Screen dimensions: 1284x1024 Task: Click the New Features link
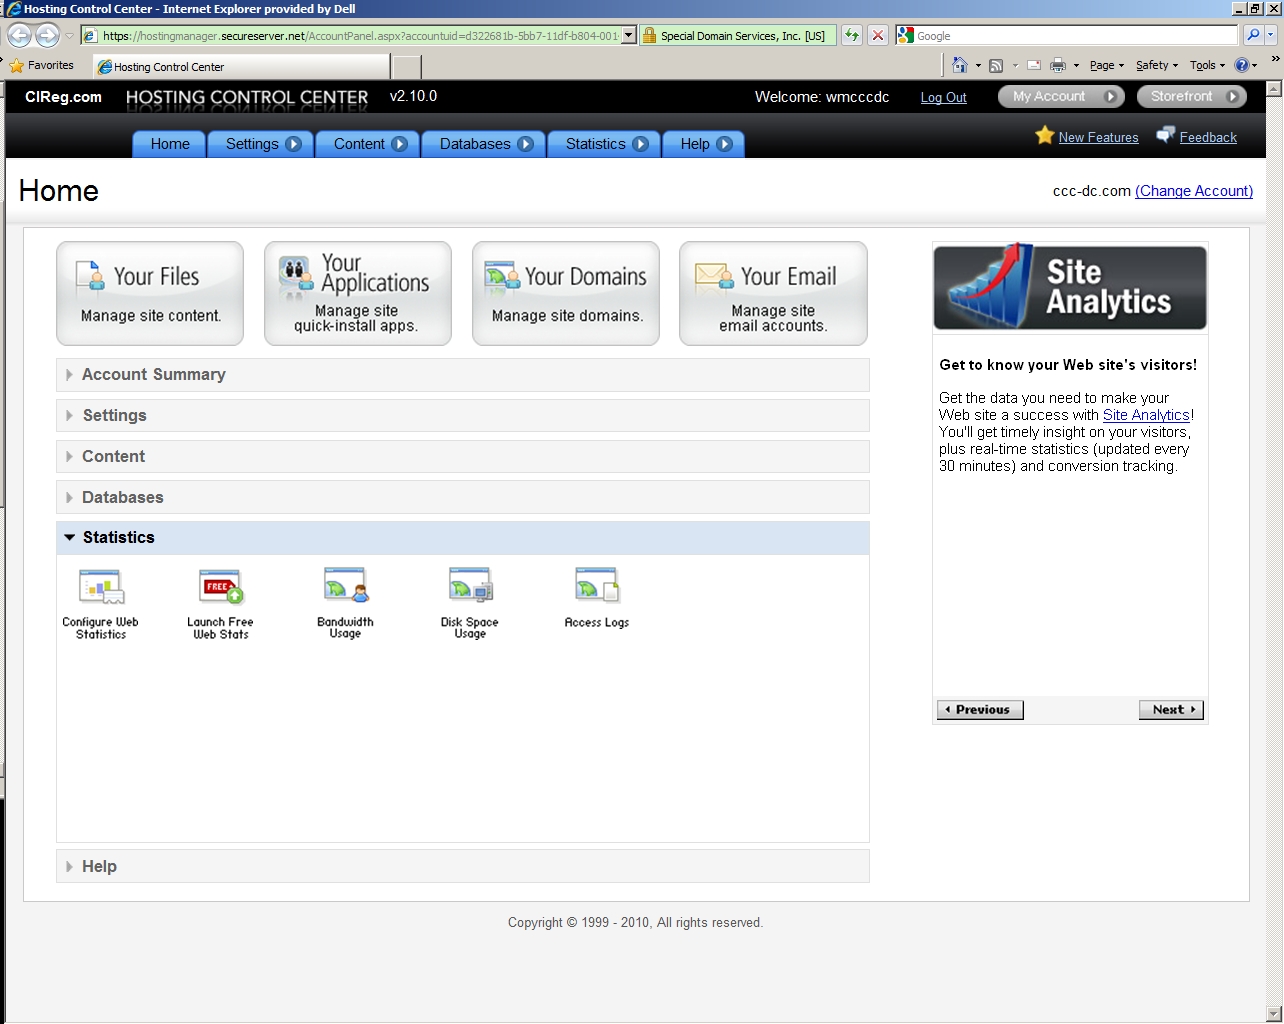click(x=1098, y=137)
